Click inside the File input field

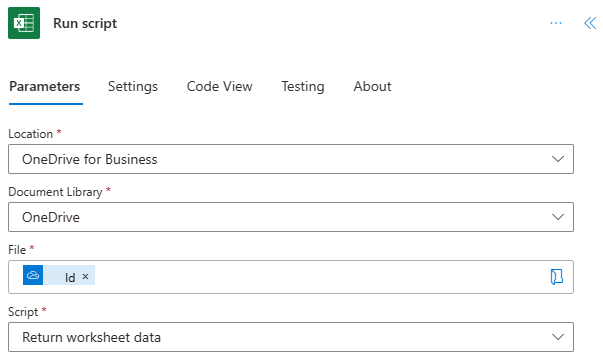coord(291,277)
